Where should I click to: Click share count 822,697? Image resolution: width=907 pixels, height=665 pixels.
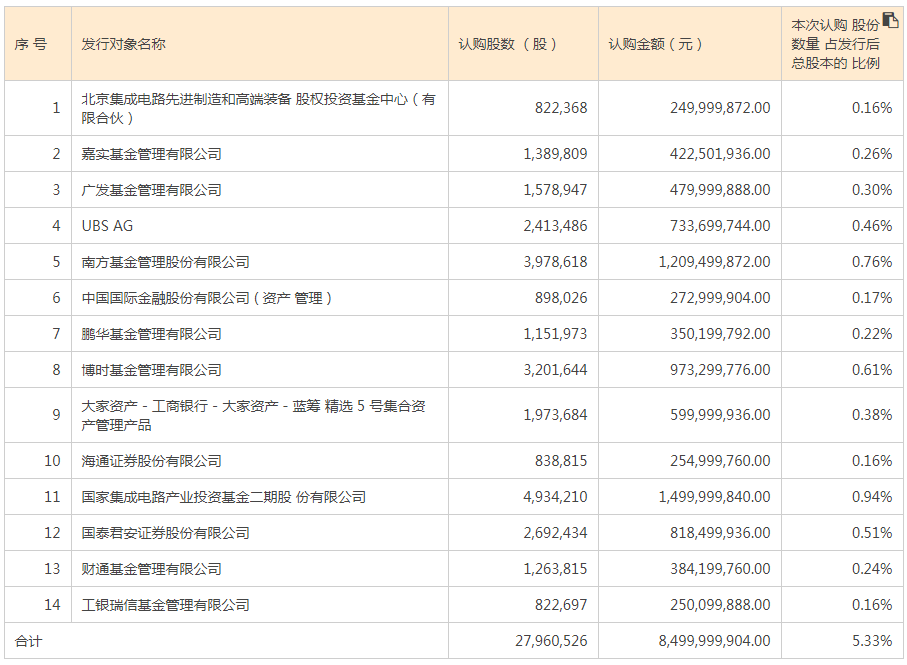(x=561, y=605)
